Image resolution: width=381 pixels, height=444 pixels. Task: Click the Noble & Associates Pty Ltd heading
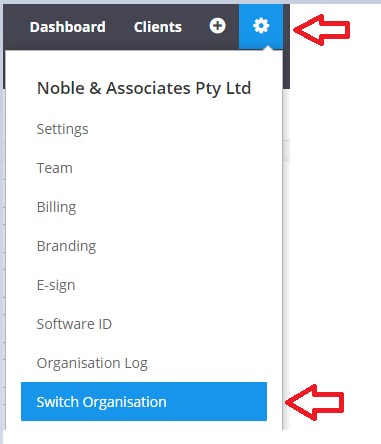click(x=144, y=88)
